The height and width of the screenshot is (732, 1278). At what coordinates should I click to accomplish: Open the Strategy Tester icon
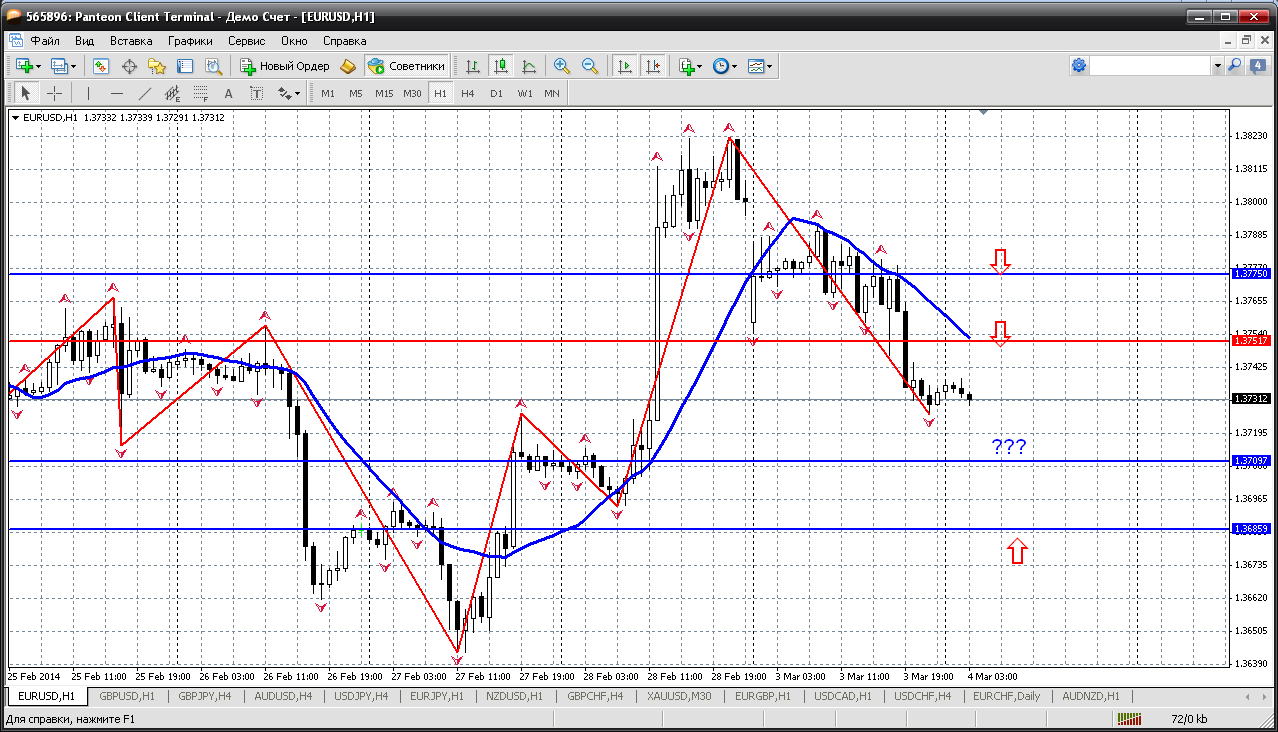(x=213, y=66)
